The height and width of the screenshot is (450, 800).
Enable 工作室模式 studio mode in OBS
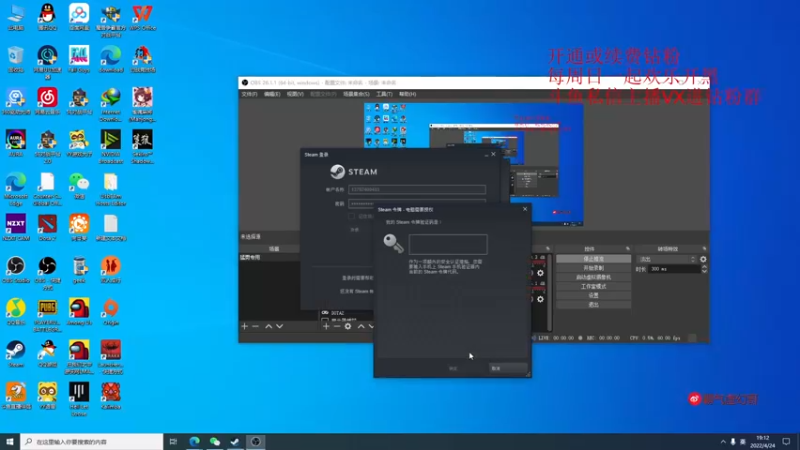click(593, 286)
